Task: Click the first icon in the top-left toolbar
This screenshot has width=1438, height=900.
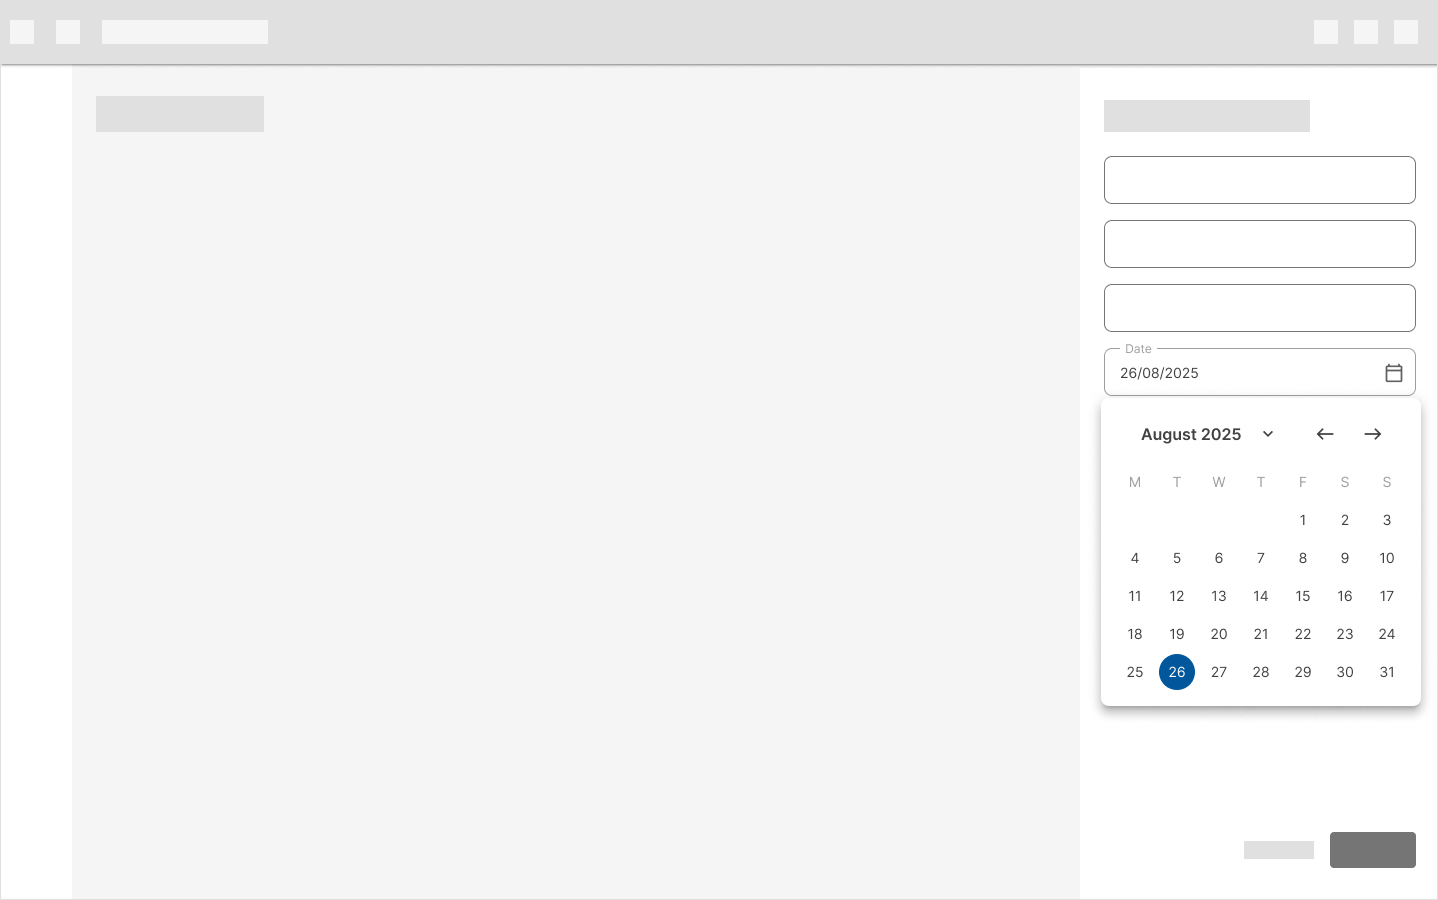Action: pos(22,32)
